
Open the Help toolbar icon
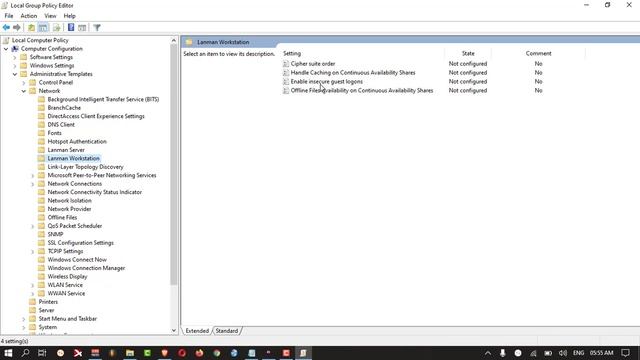71,28
